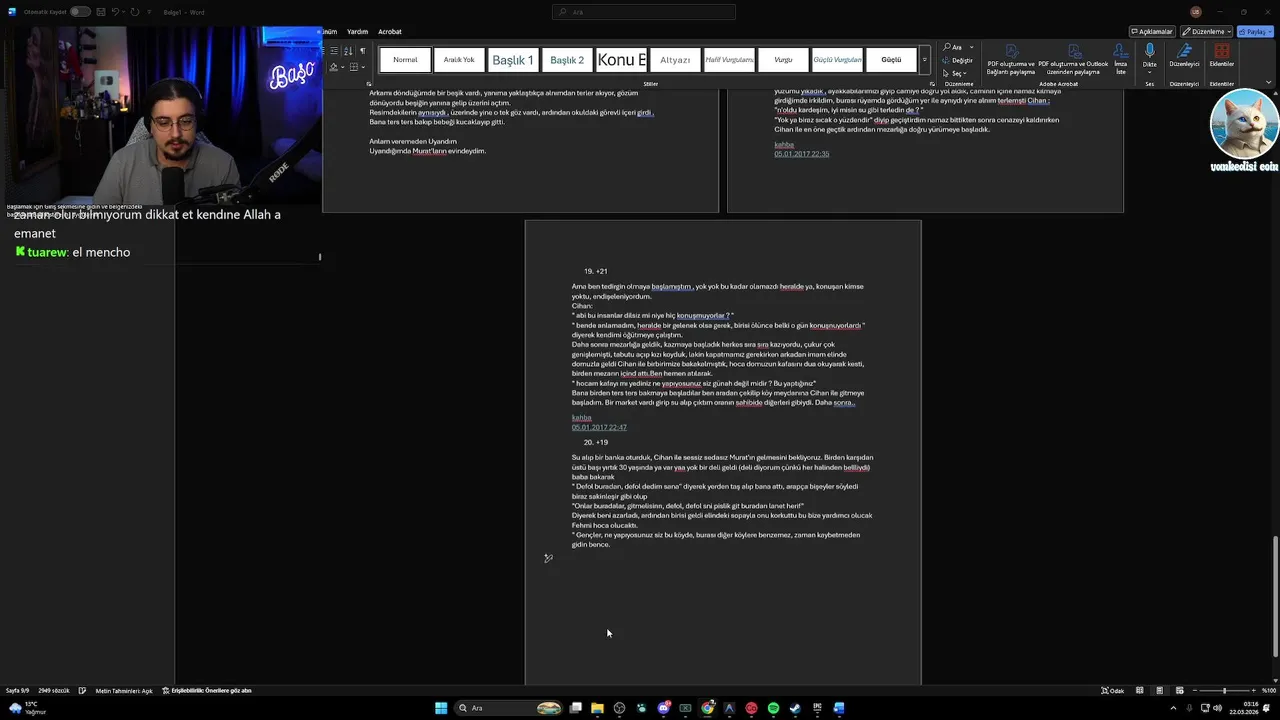Screen dimensions: 1280x720
Task: Apply the Konu Başlığı style
Action: pyautogui.click(x=621, y=60)
